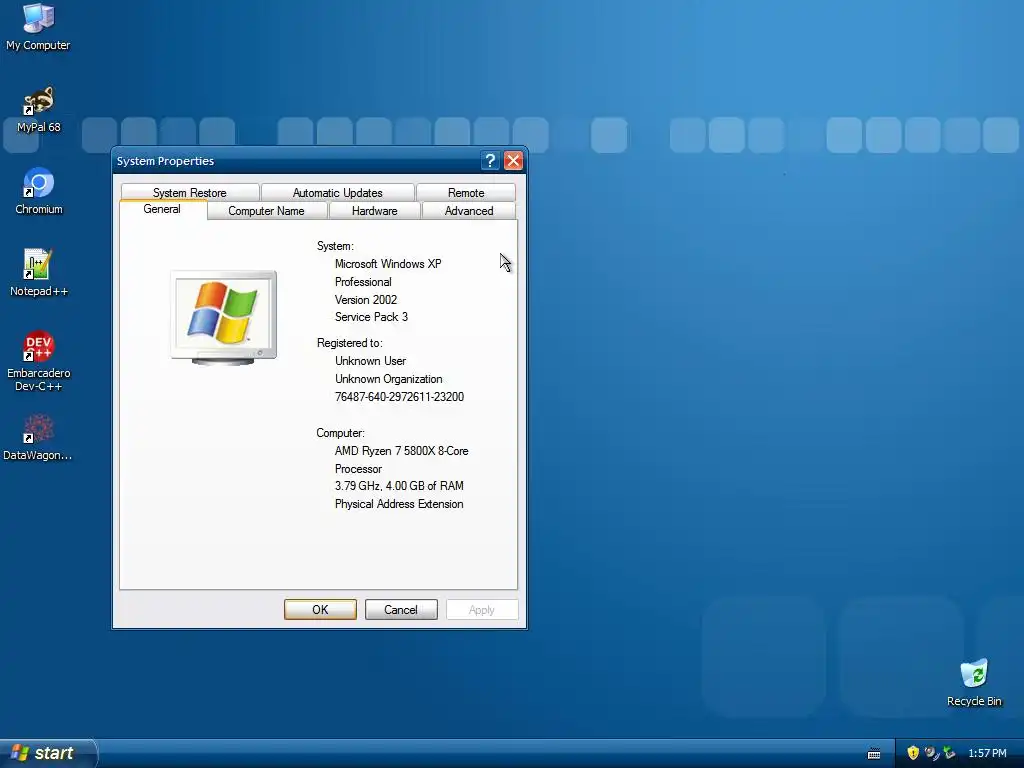Click the Windows XP monitor logo image
This screenshot has height=768, width=1024.
[x=223, y=318]
